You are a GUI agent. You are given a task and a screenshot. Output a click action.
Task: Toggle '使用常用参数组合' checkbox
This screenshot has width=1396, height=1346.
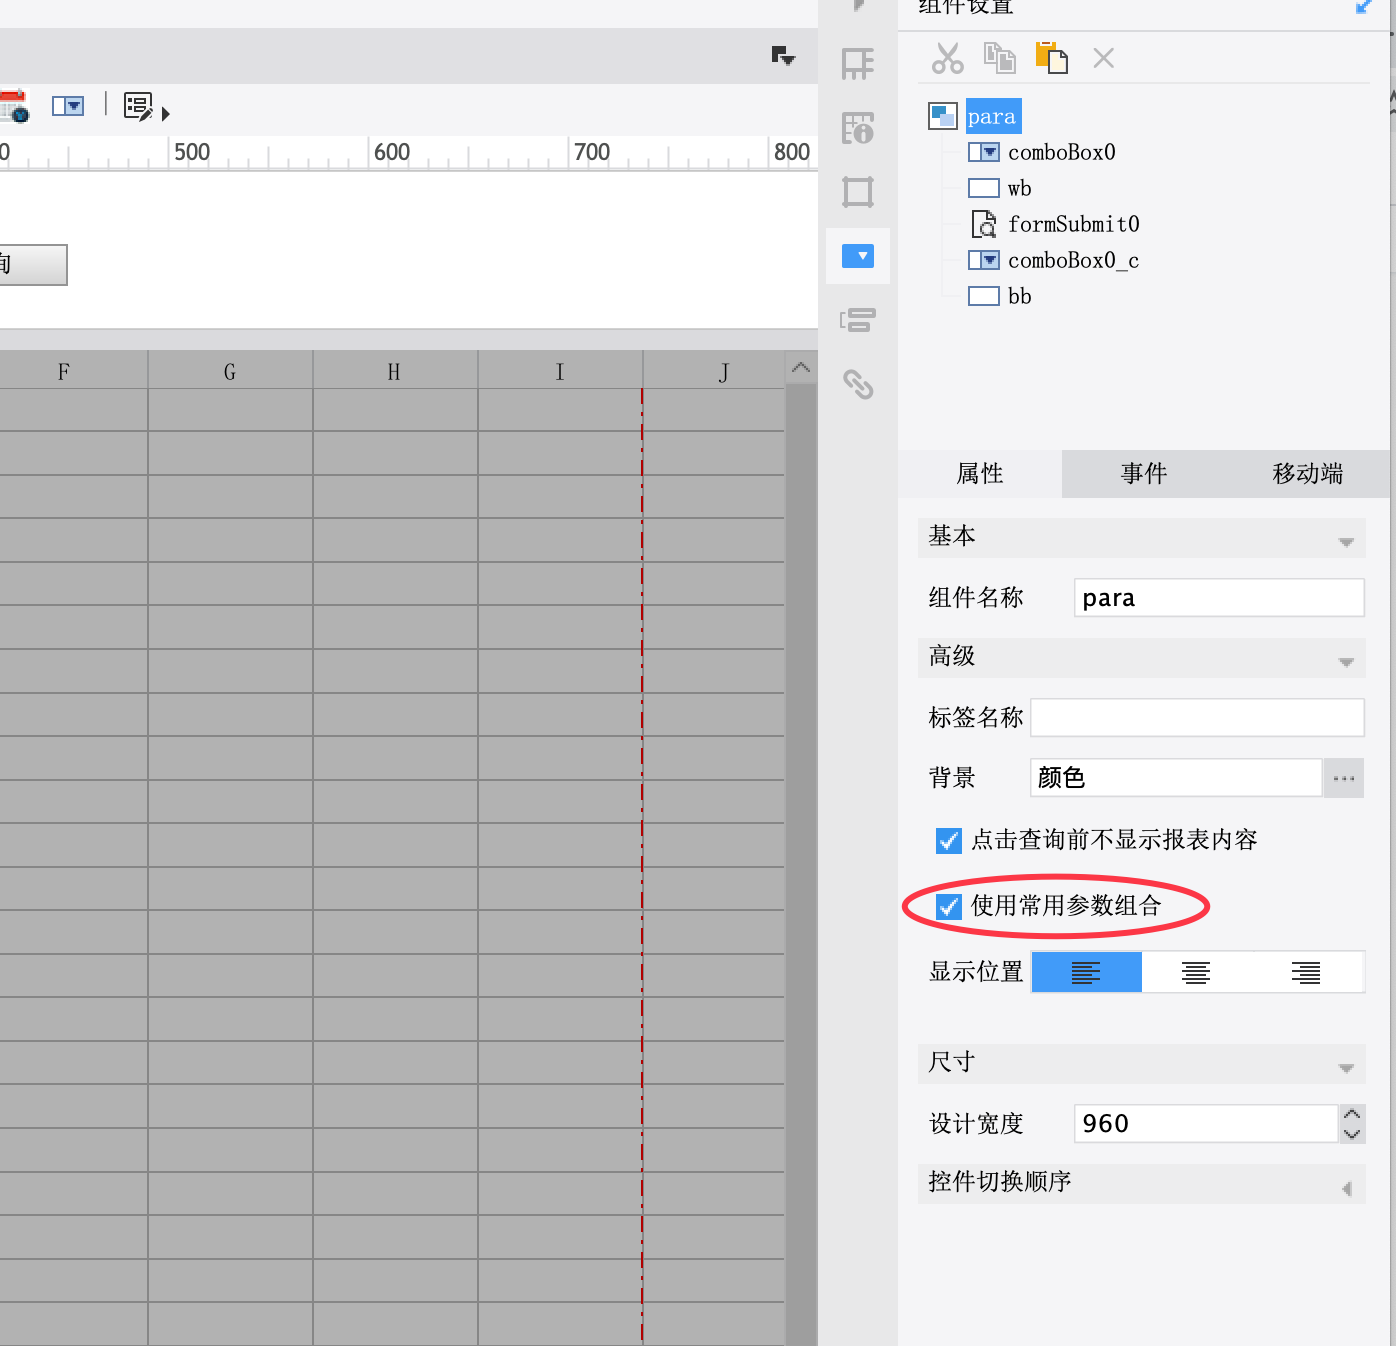[948, 906]
